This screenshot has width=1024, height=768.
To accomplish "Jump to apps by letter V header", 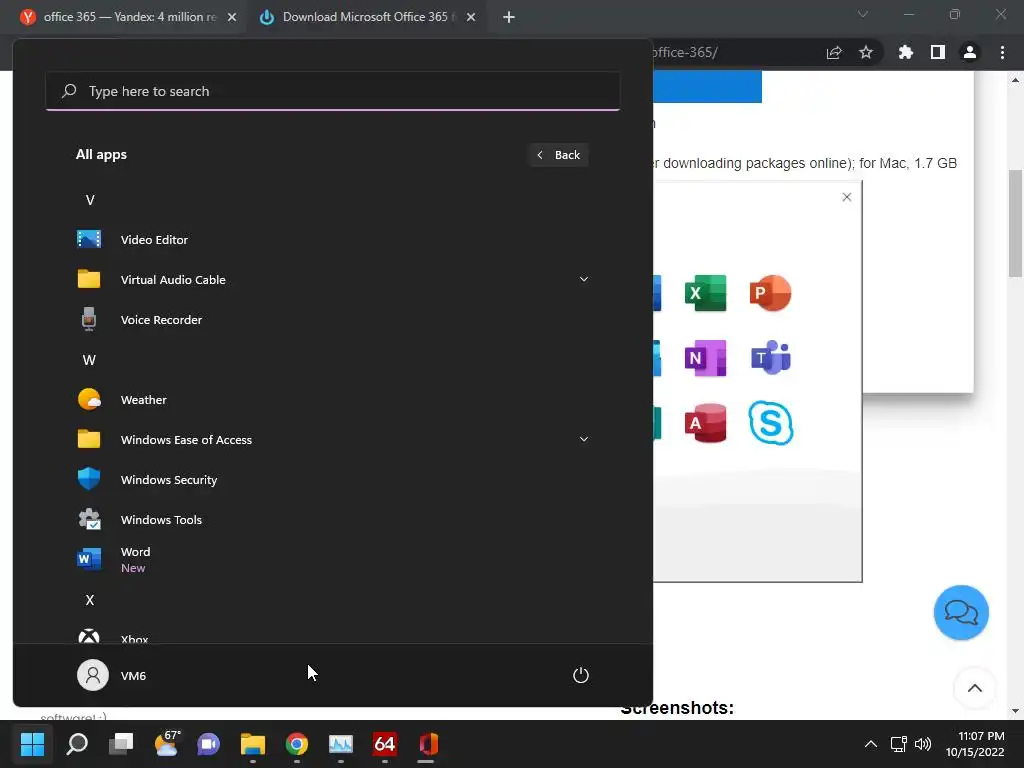I will pos(90,200).
